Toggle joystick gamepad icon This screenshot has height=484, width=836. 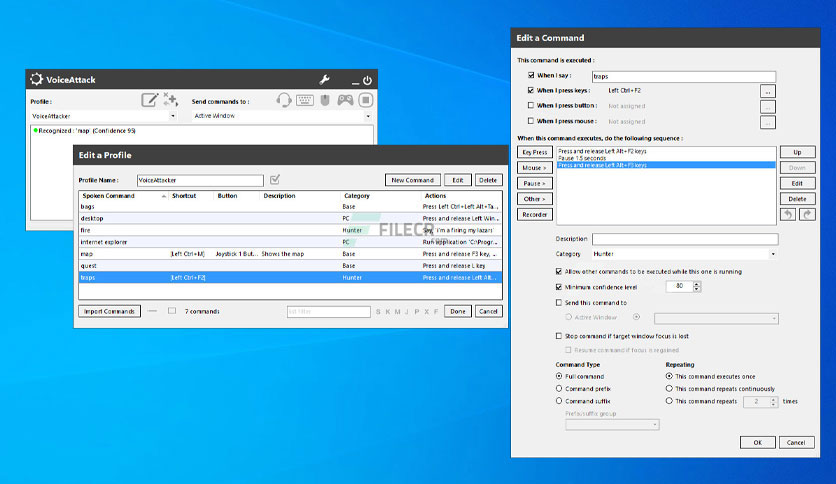pos(345,100)
